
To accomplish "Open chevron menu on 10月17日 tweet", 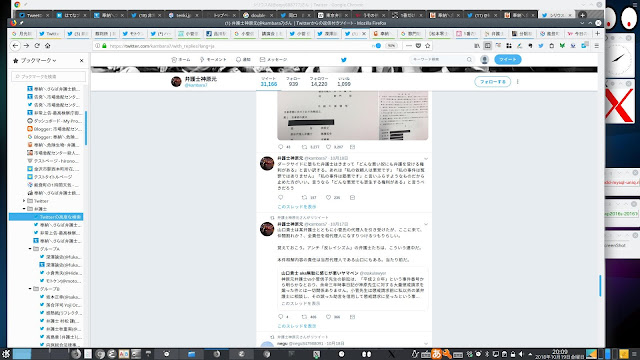I will tap(426, 224).
